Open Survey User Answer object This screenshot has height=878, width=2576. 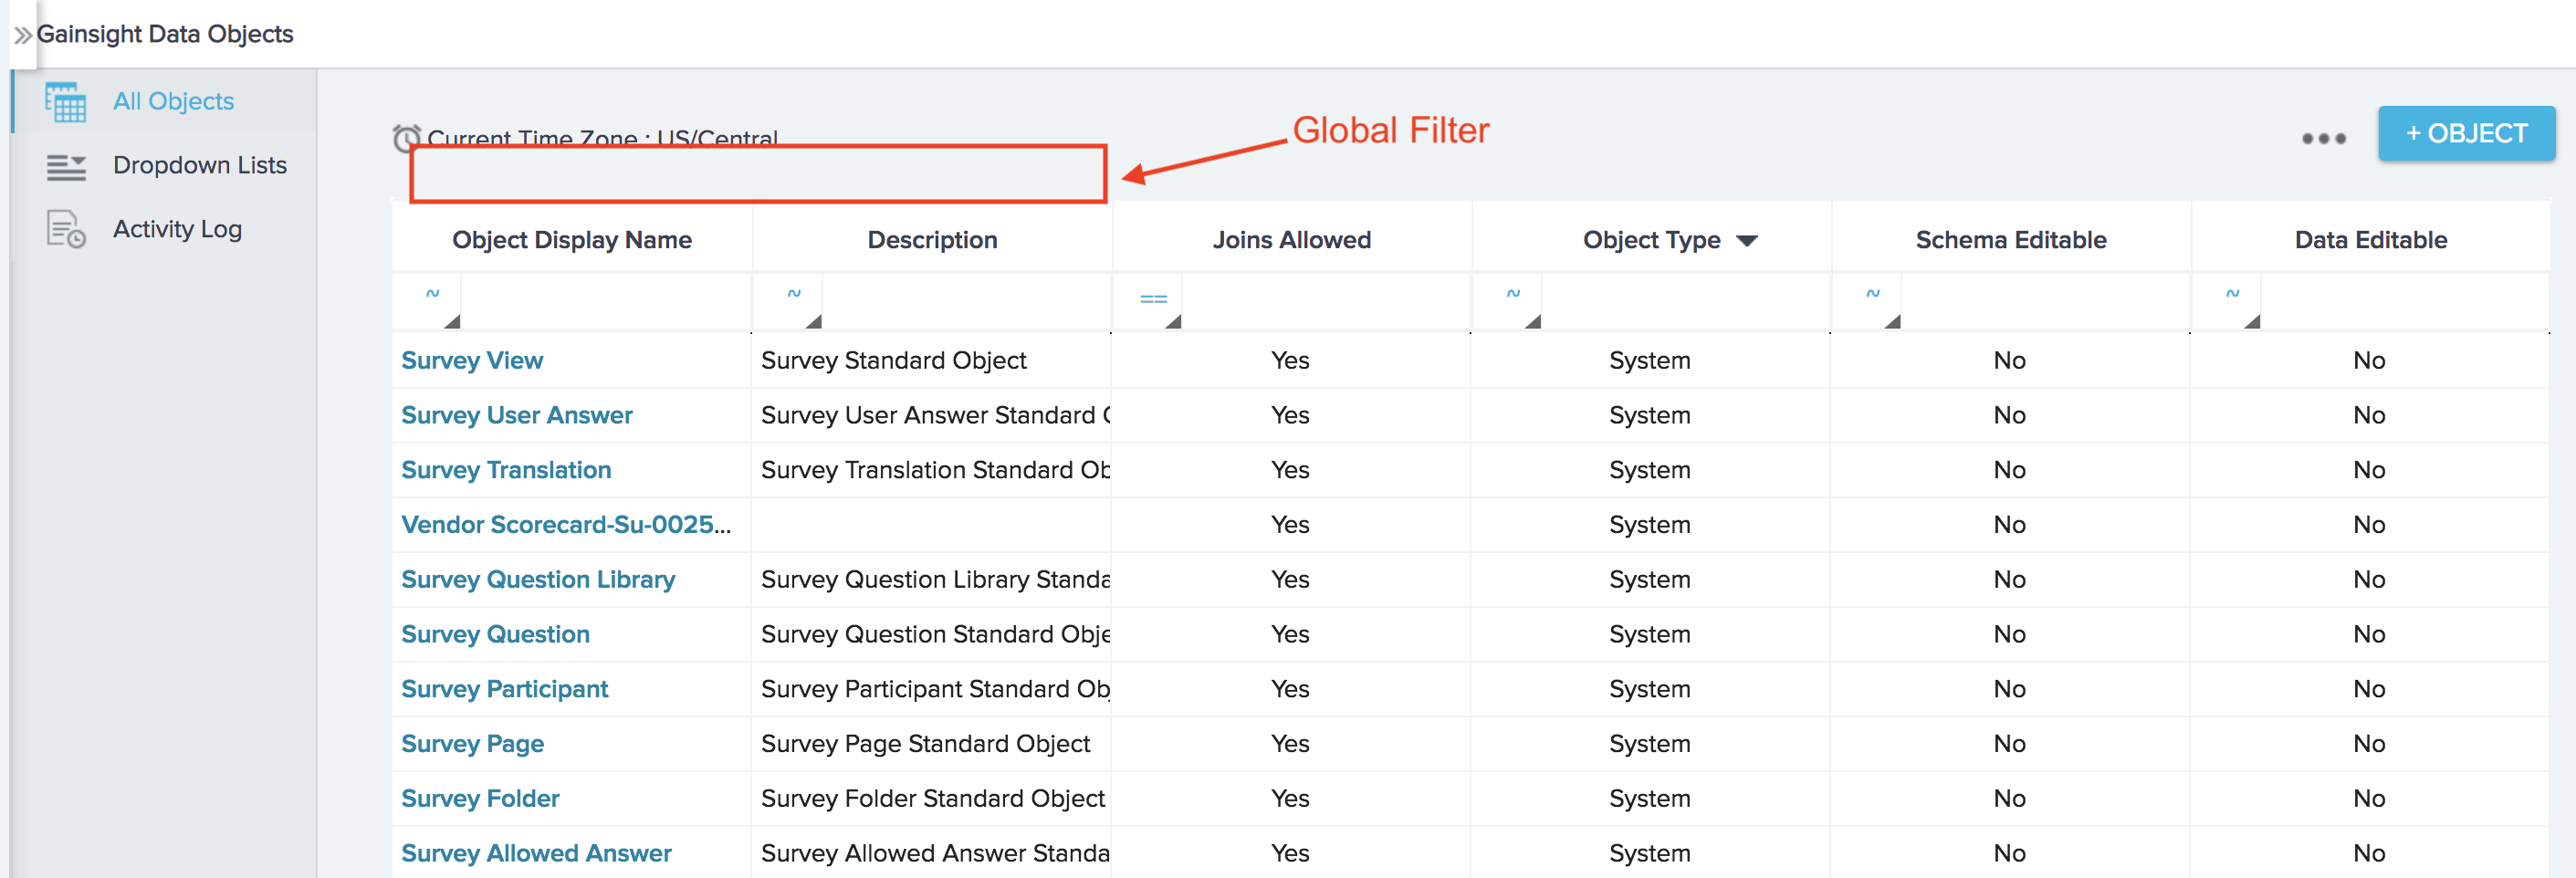click(517, 416)
